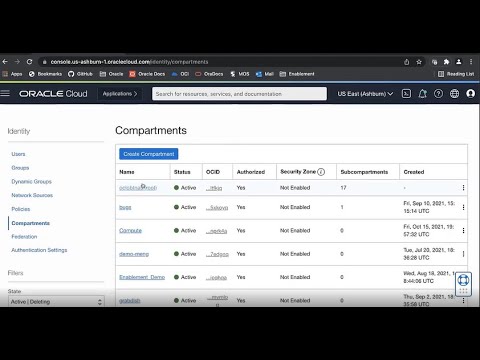Viewport: 480px width, 360px height.
Task: Open the Bookmarks bookmark folder
Action: click(x=45, y=74)
